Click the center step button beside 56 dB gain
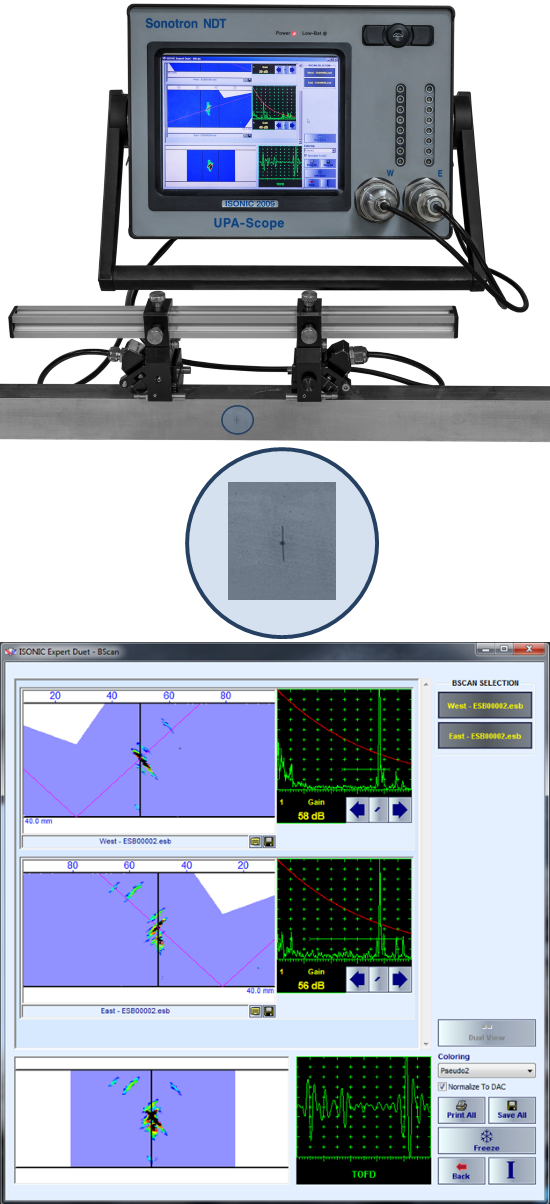 378,979
